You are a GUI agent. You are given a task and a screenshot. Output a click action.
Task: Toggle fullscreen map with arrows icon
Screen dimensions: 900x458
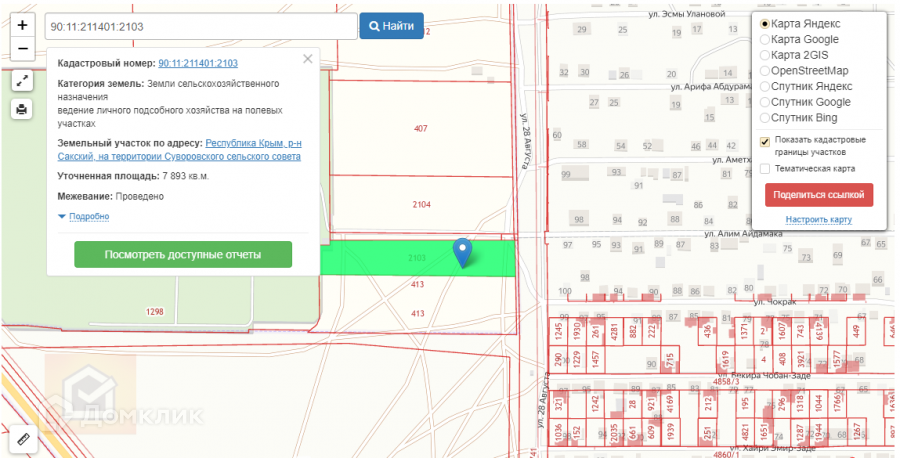tap(22, 81)
